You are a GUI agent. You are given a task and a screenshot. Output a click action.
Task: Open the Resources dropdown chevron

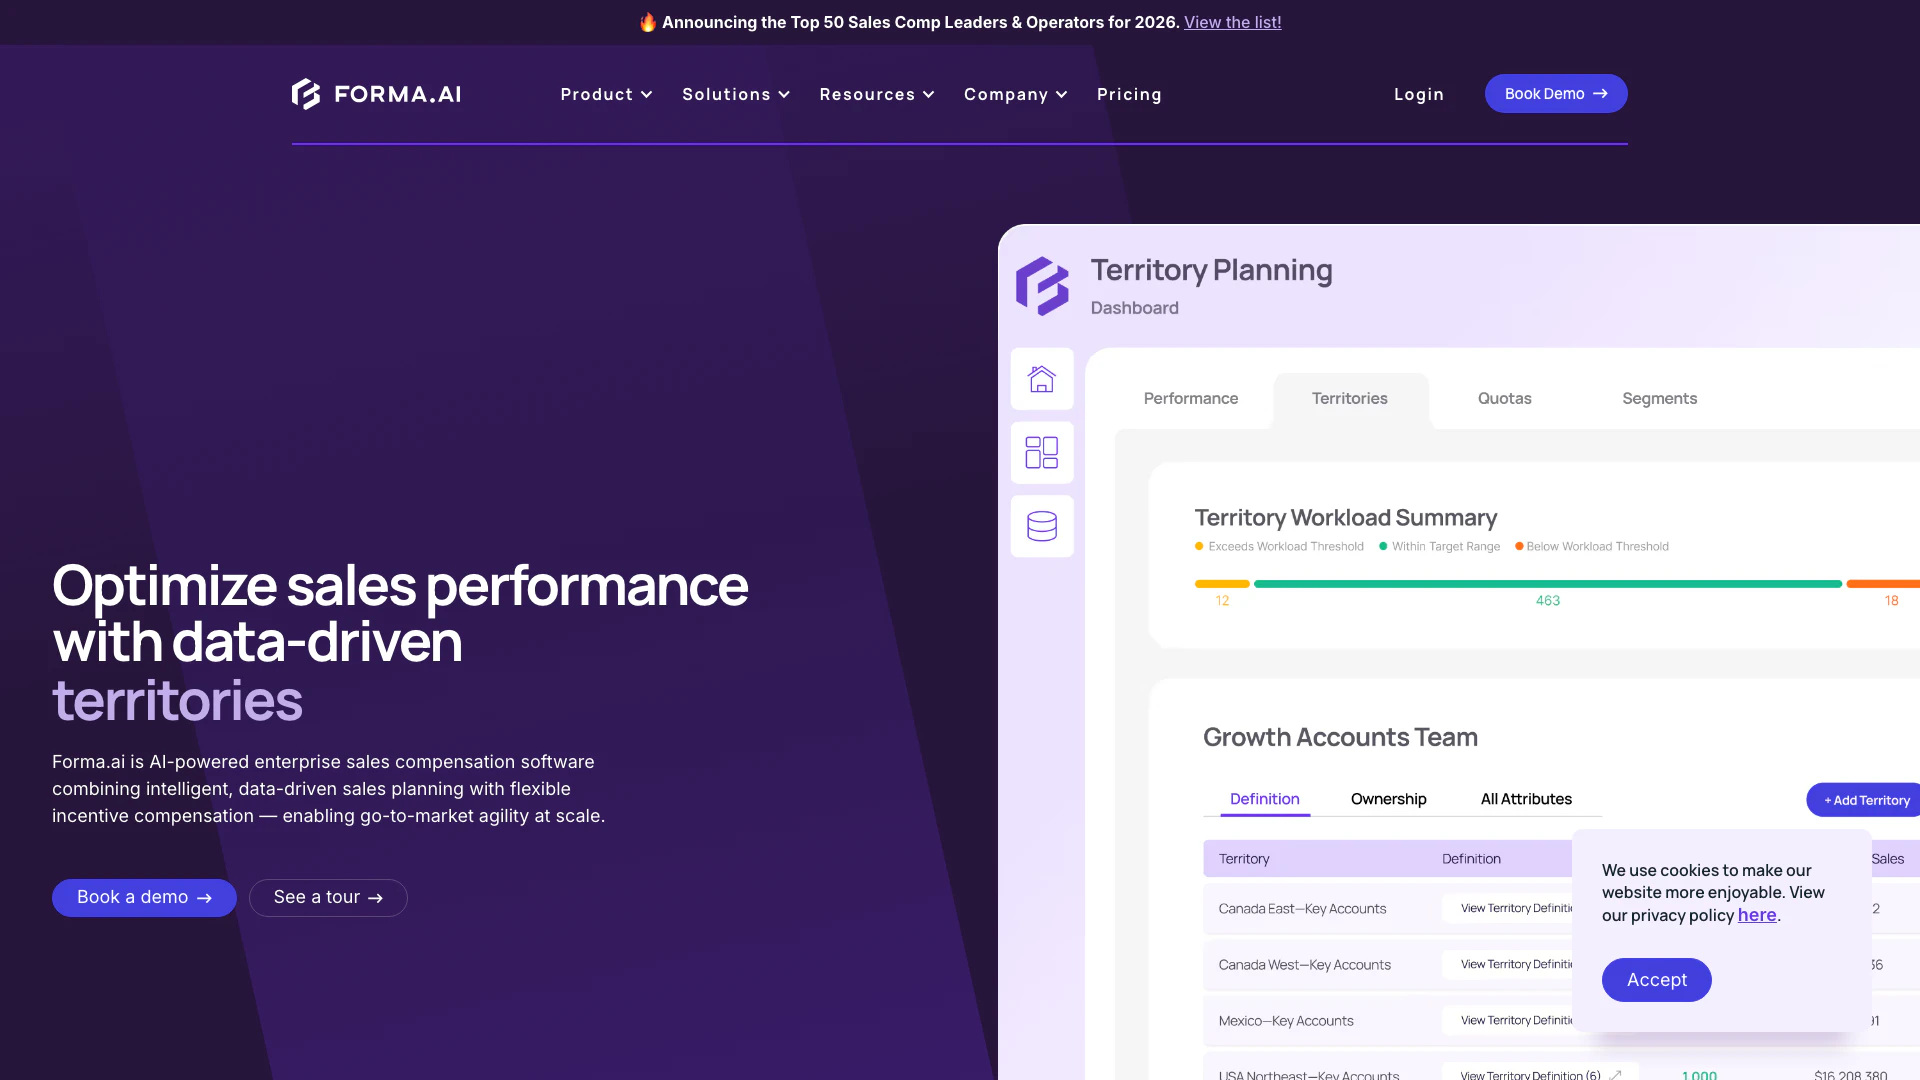coord(929,94)
